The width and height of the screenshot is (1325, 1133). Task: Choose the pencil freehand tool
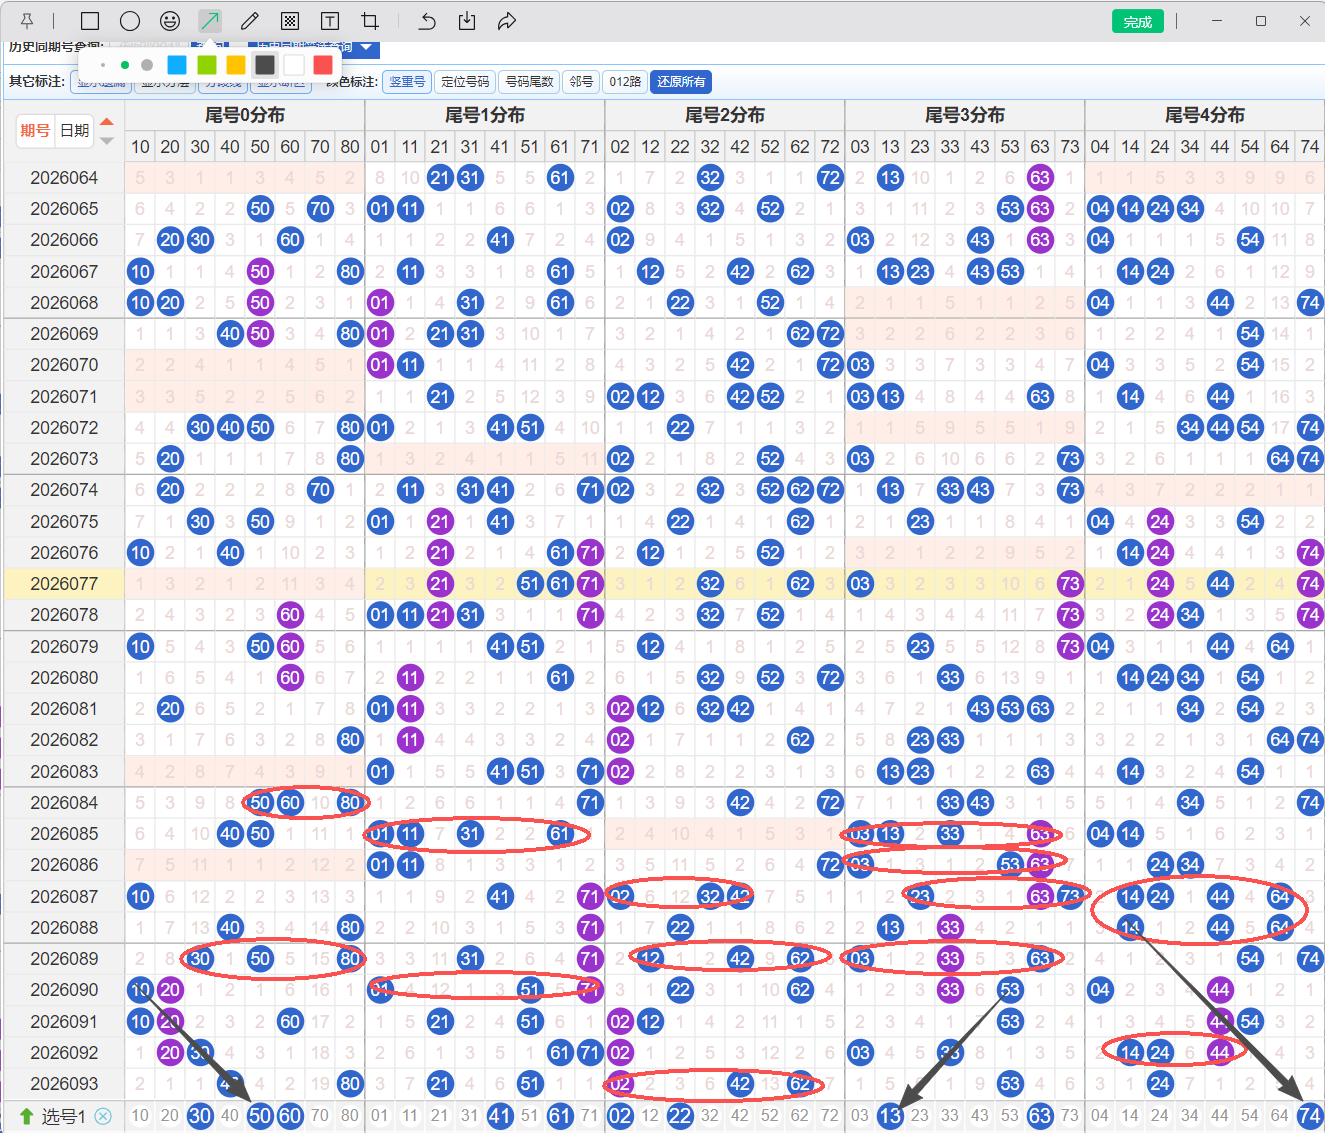(250, 21)
